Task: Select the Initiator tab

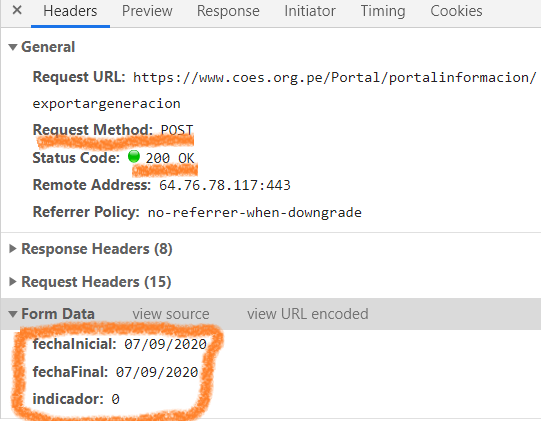Action: tap(310, 11)
